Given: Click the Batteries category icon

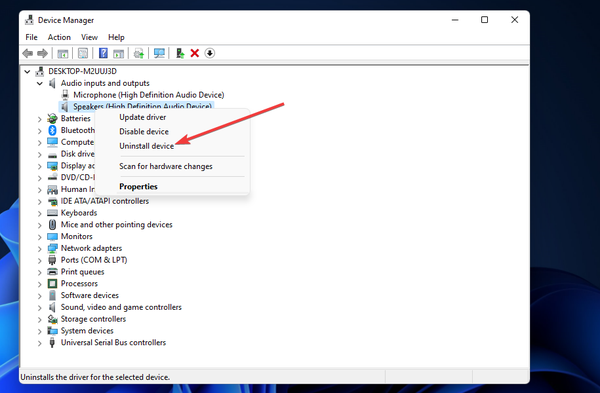Looking at the screenshot, I should pyautogui.click(x=52, y=119).
